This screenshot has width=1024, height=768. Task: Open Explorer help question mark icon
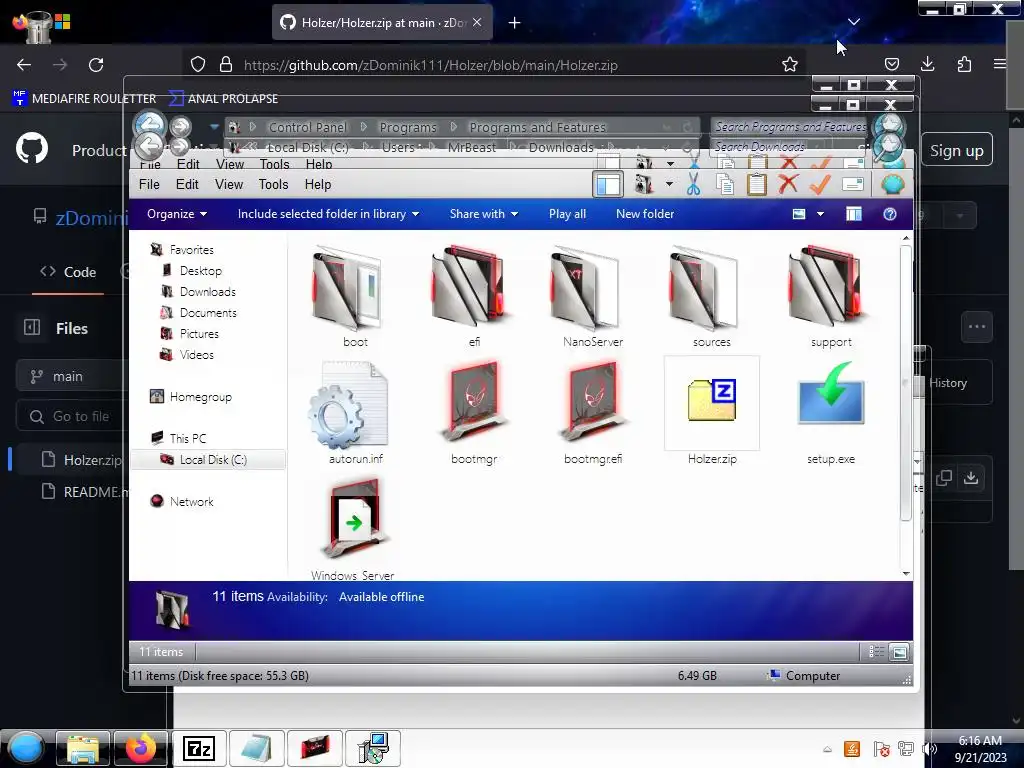(889, 214)
